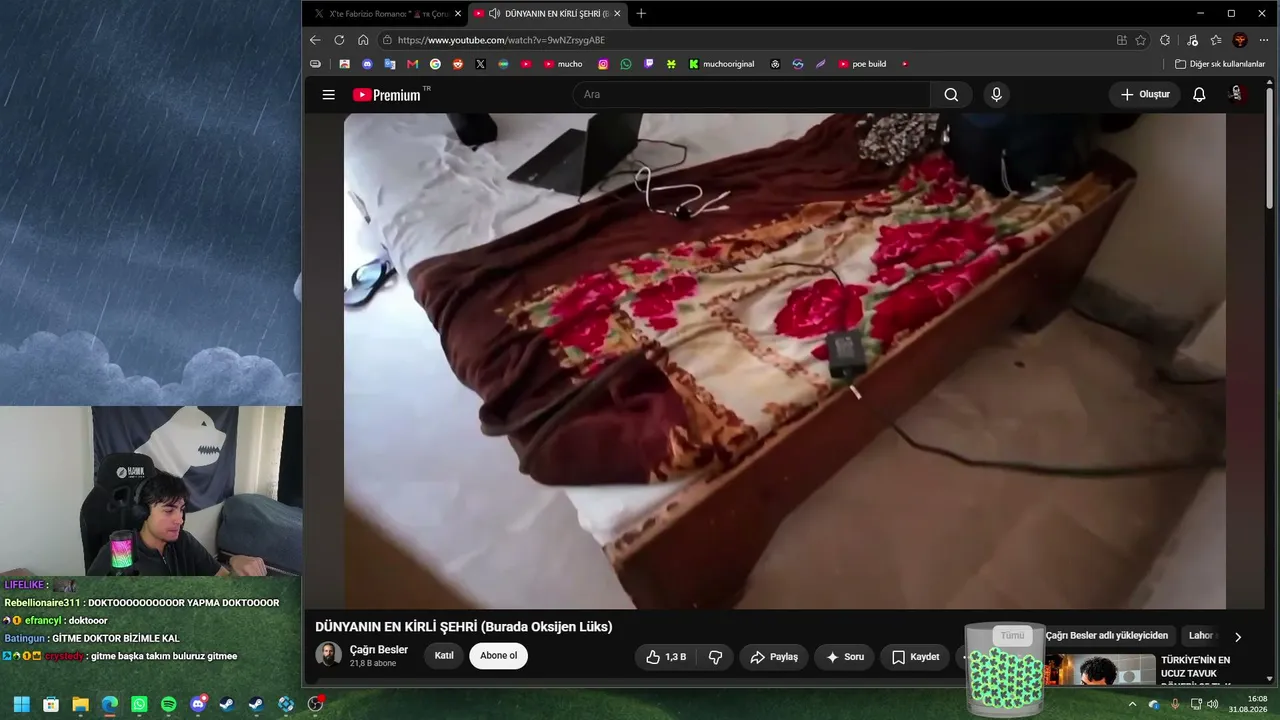Open the Gmail bookmark
The width and height of the screenshot is (1280, 720).
point(412,64)
